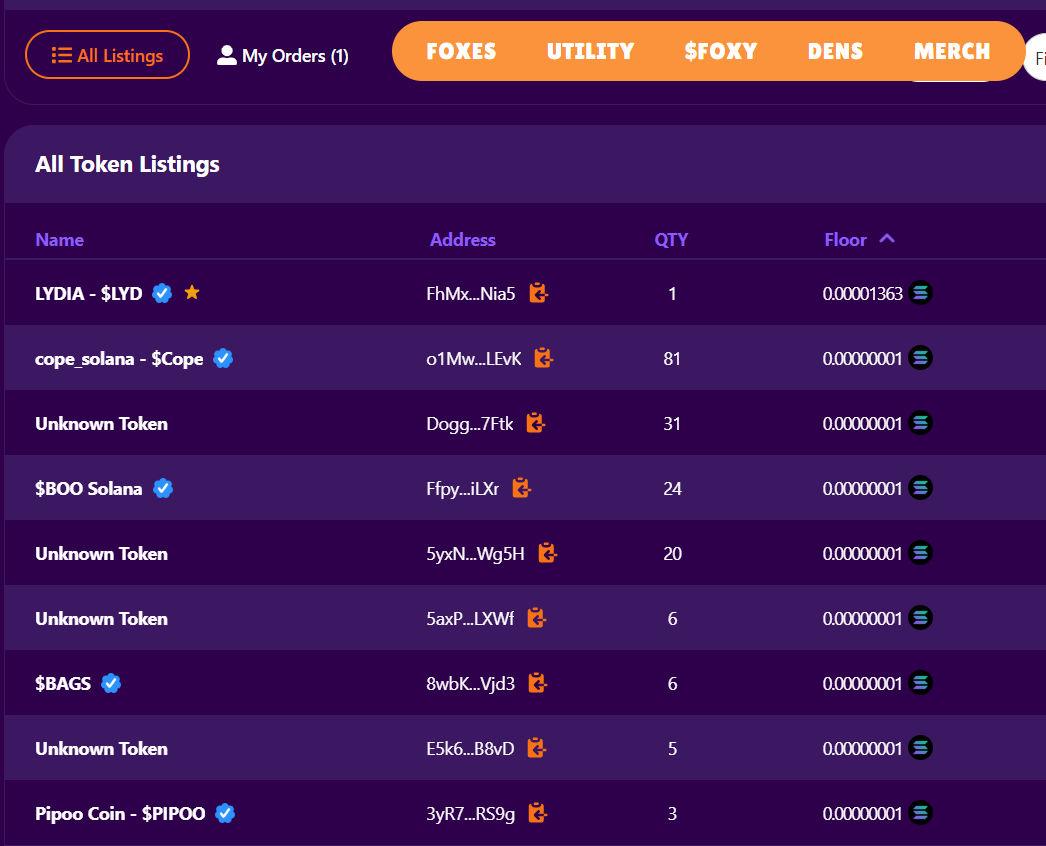Copy the Dogg...7Ftk address

click(536, 423)
